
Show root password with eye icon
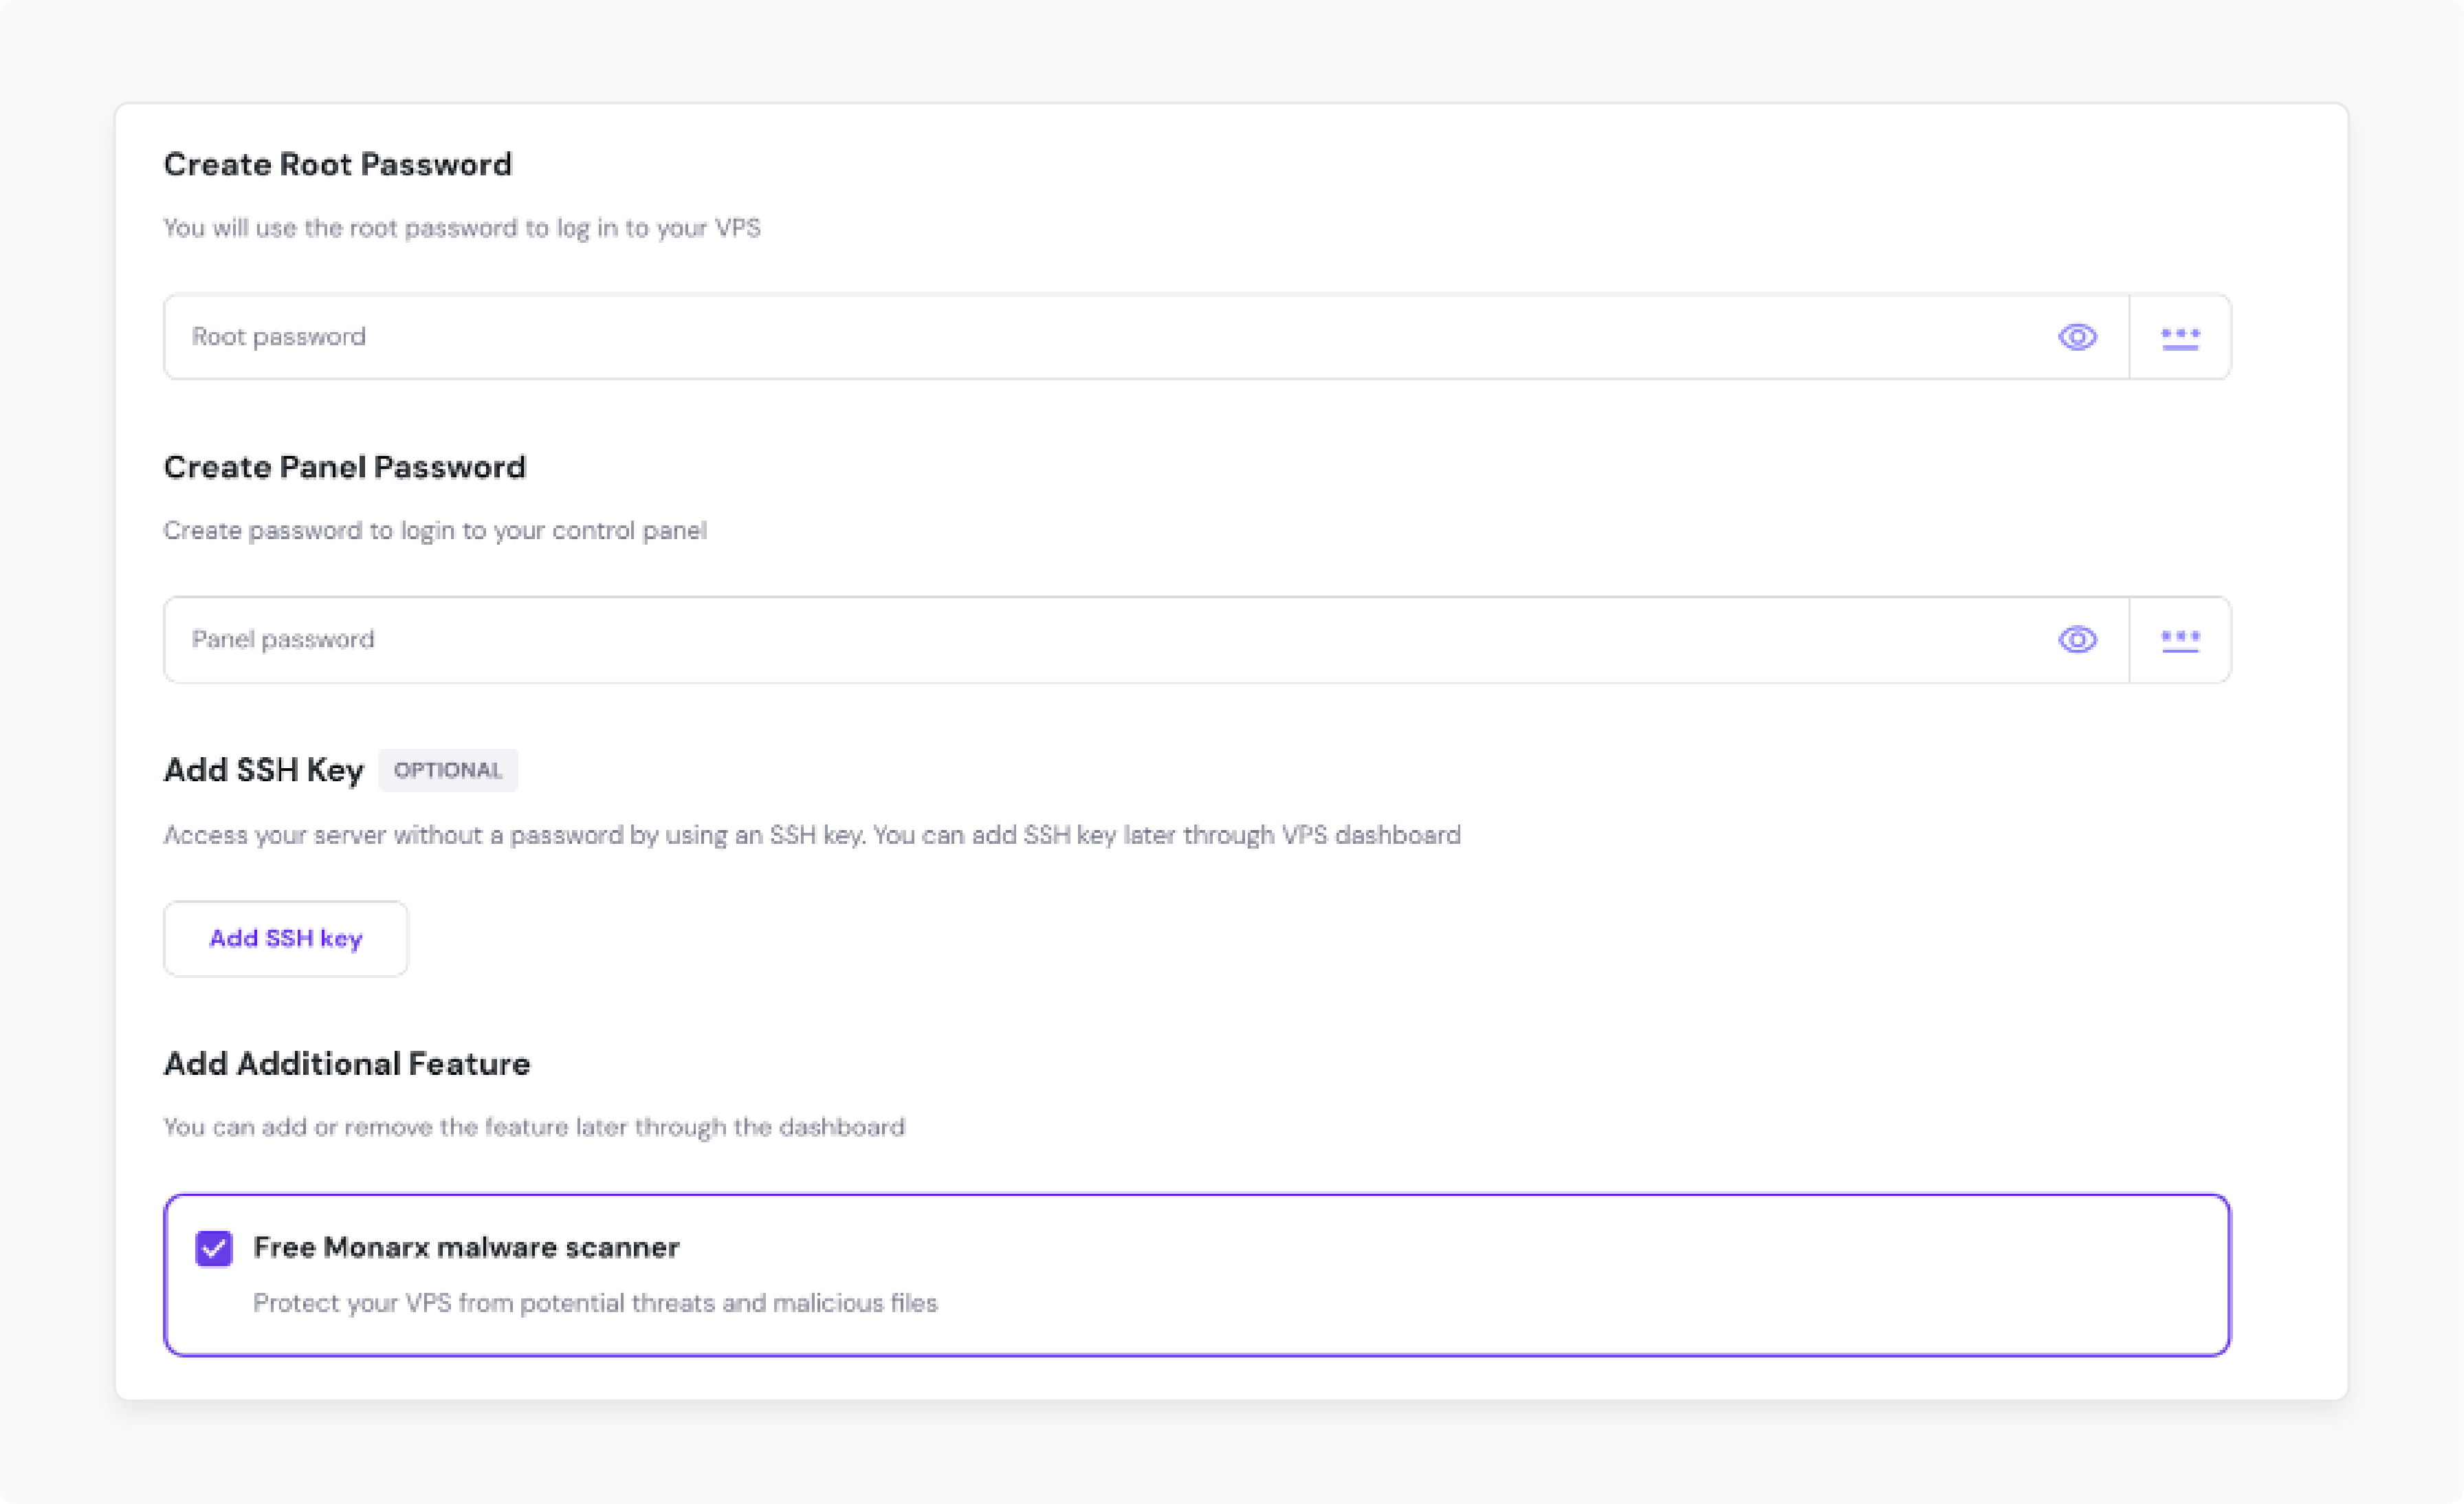(2077, 337)
